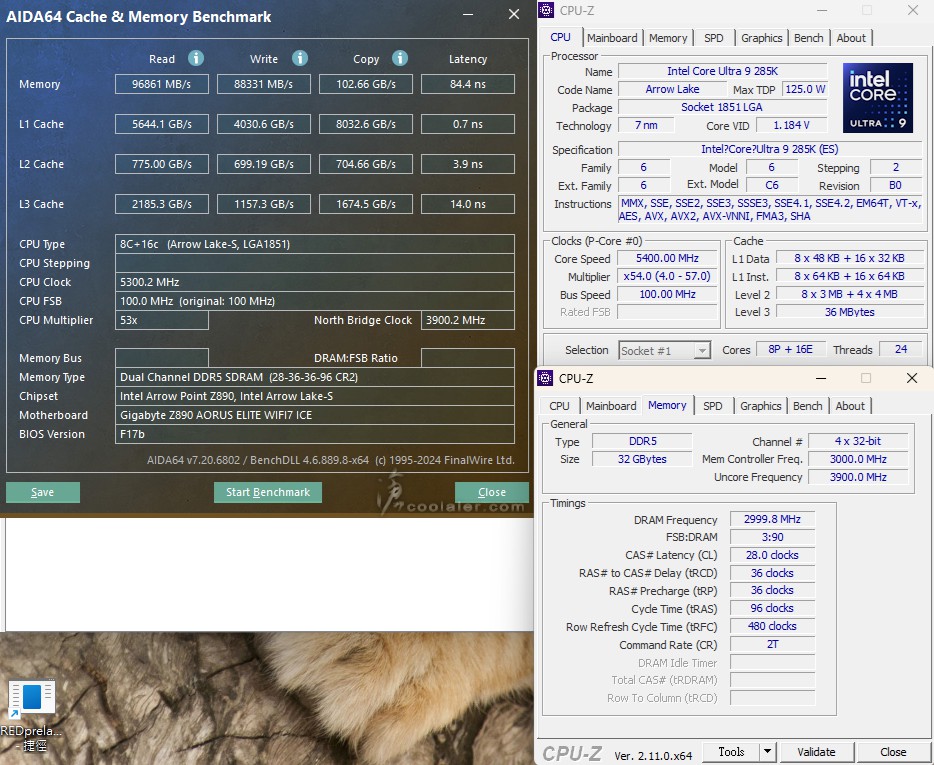This screenshot has height=765, width=934.
Task: Click the Code Name value Arrow Lake
Action: click(673, 89)
